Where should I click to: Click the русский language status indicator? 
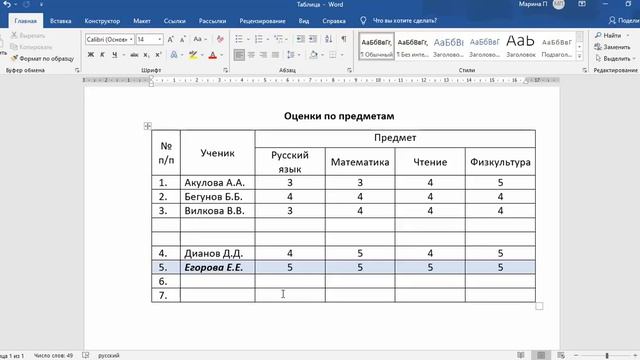coord(109,356)
